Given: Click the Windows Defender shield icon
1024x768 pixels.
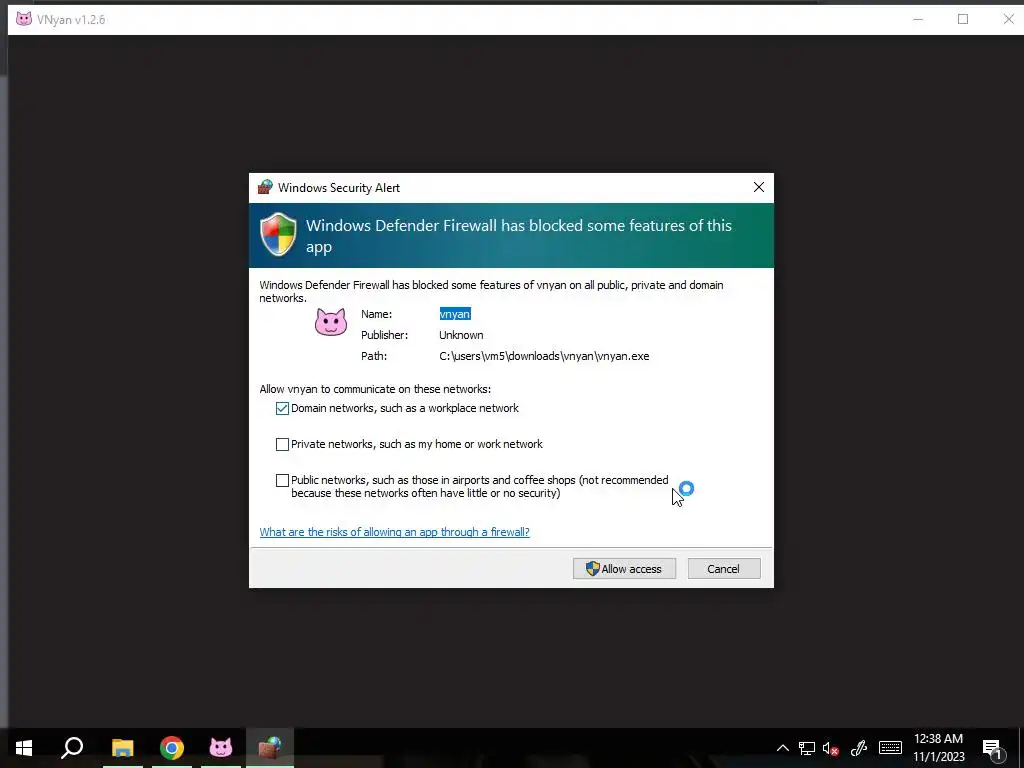Looking at the screenshot, I should tap(278, 234).
